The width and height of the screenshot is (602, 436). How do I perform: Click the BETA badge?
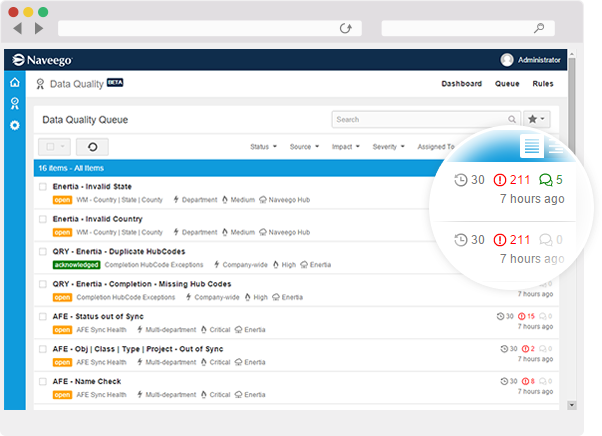(115, 83)
